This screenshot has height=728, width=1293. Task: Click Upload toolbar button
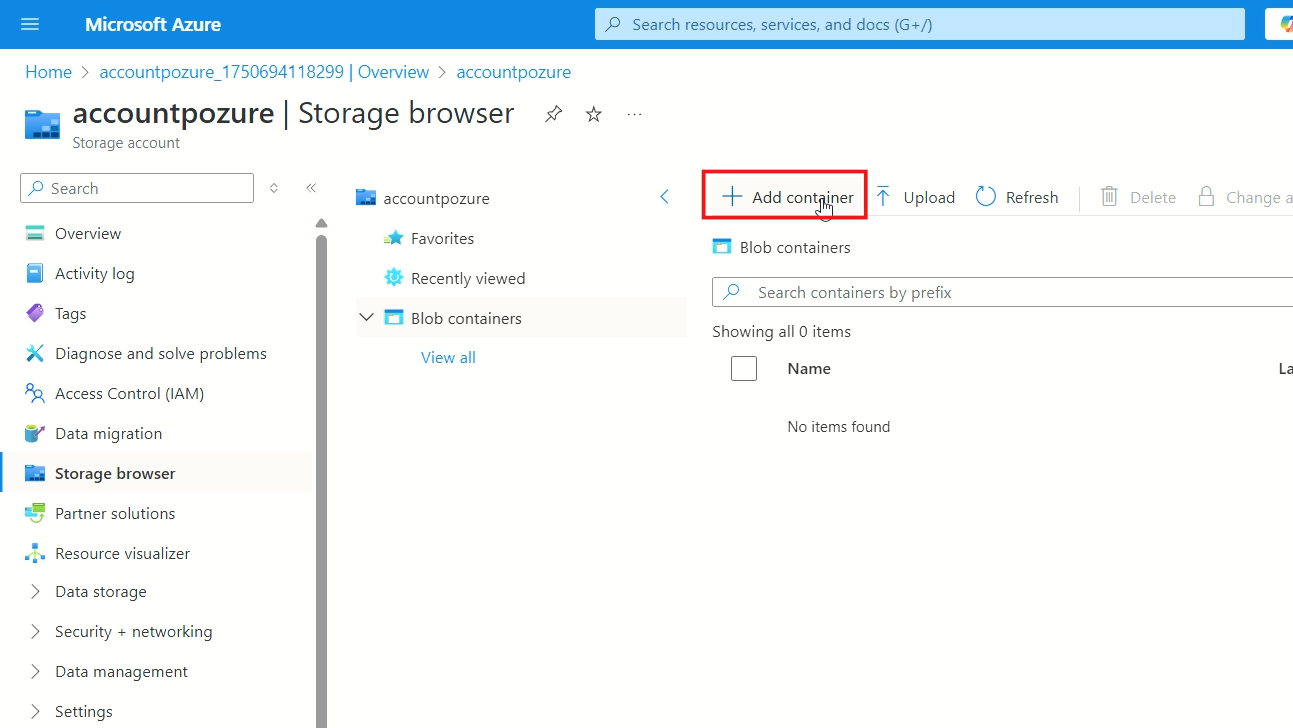(915, 197)
